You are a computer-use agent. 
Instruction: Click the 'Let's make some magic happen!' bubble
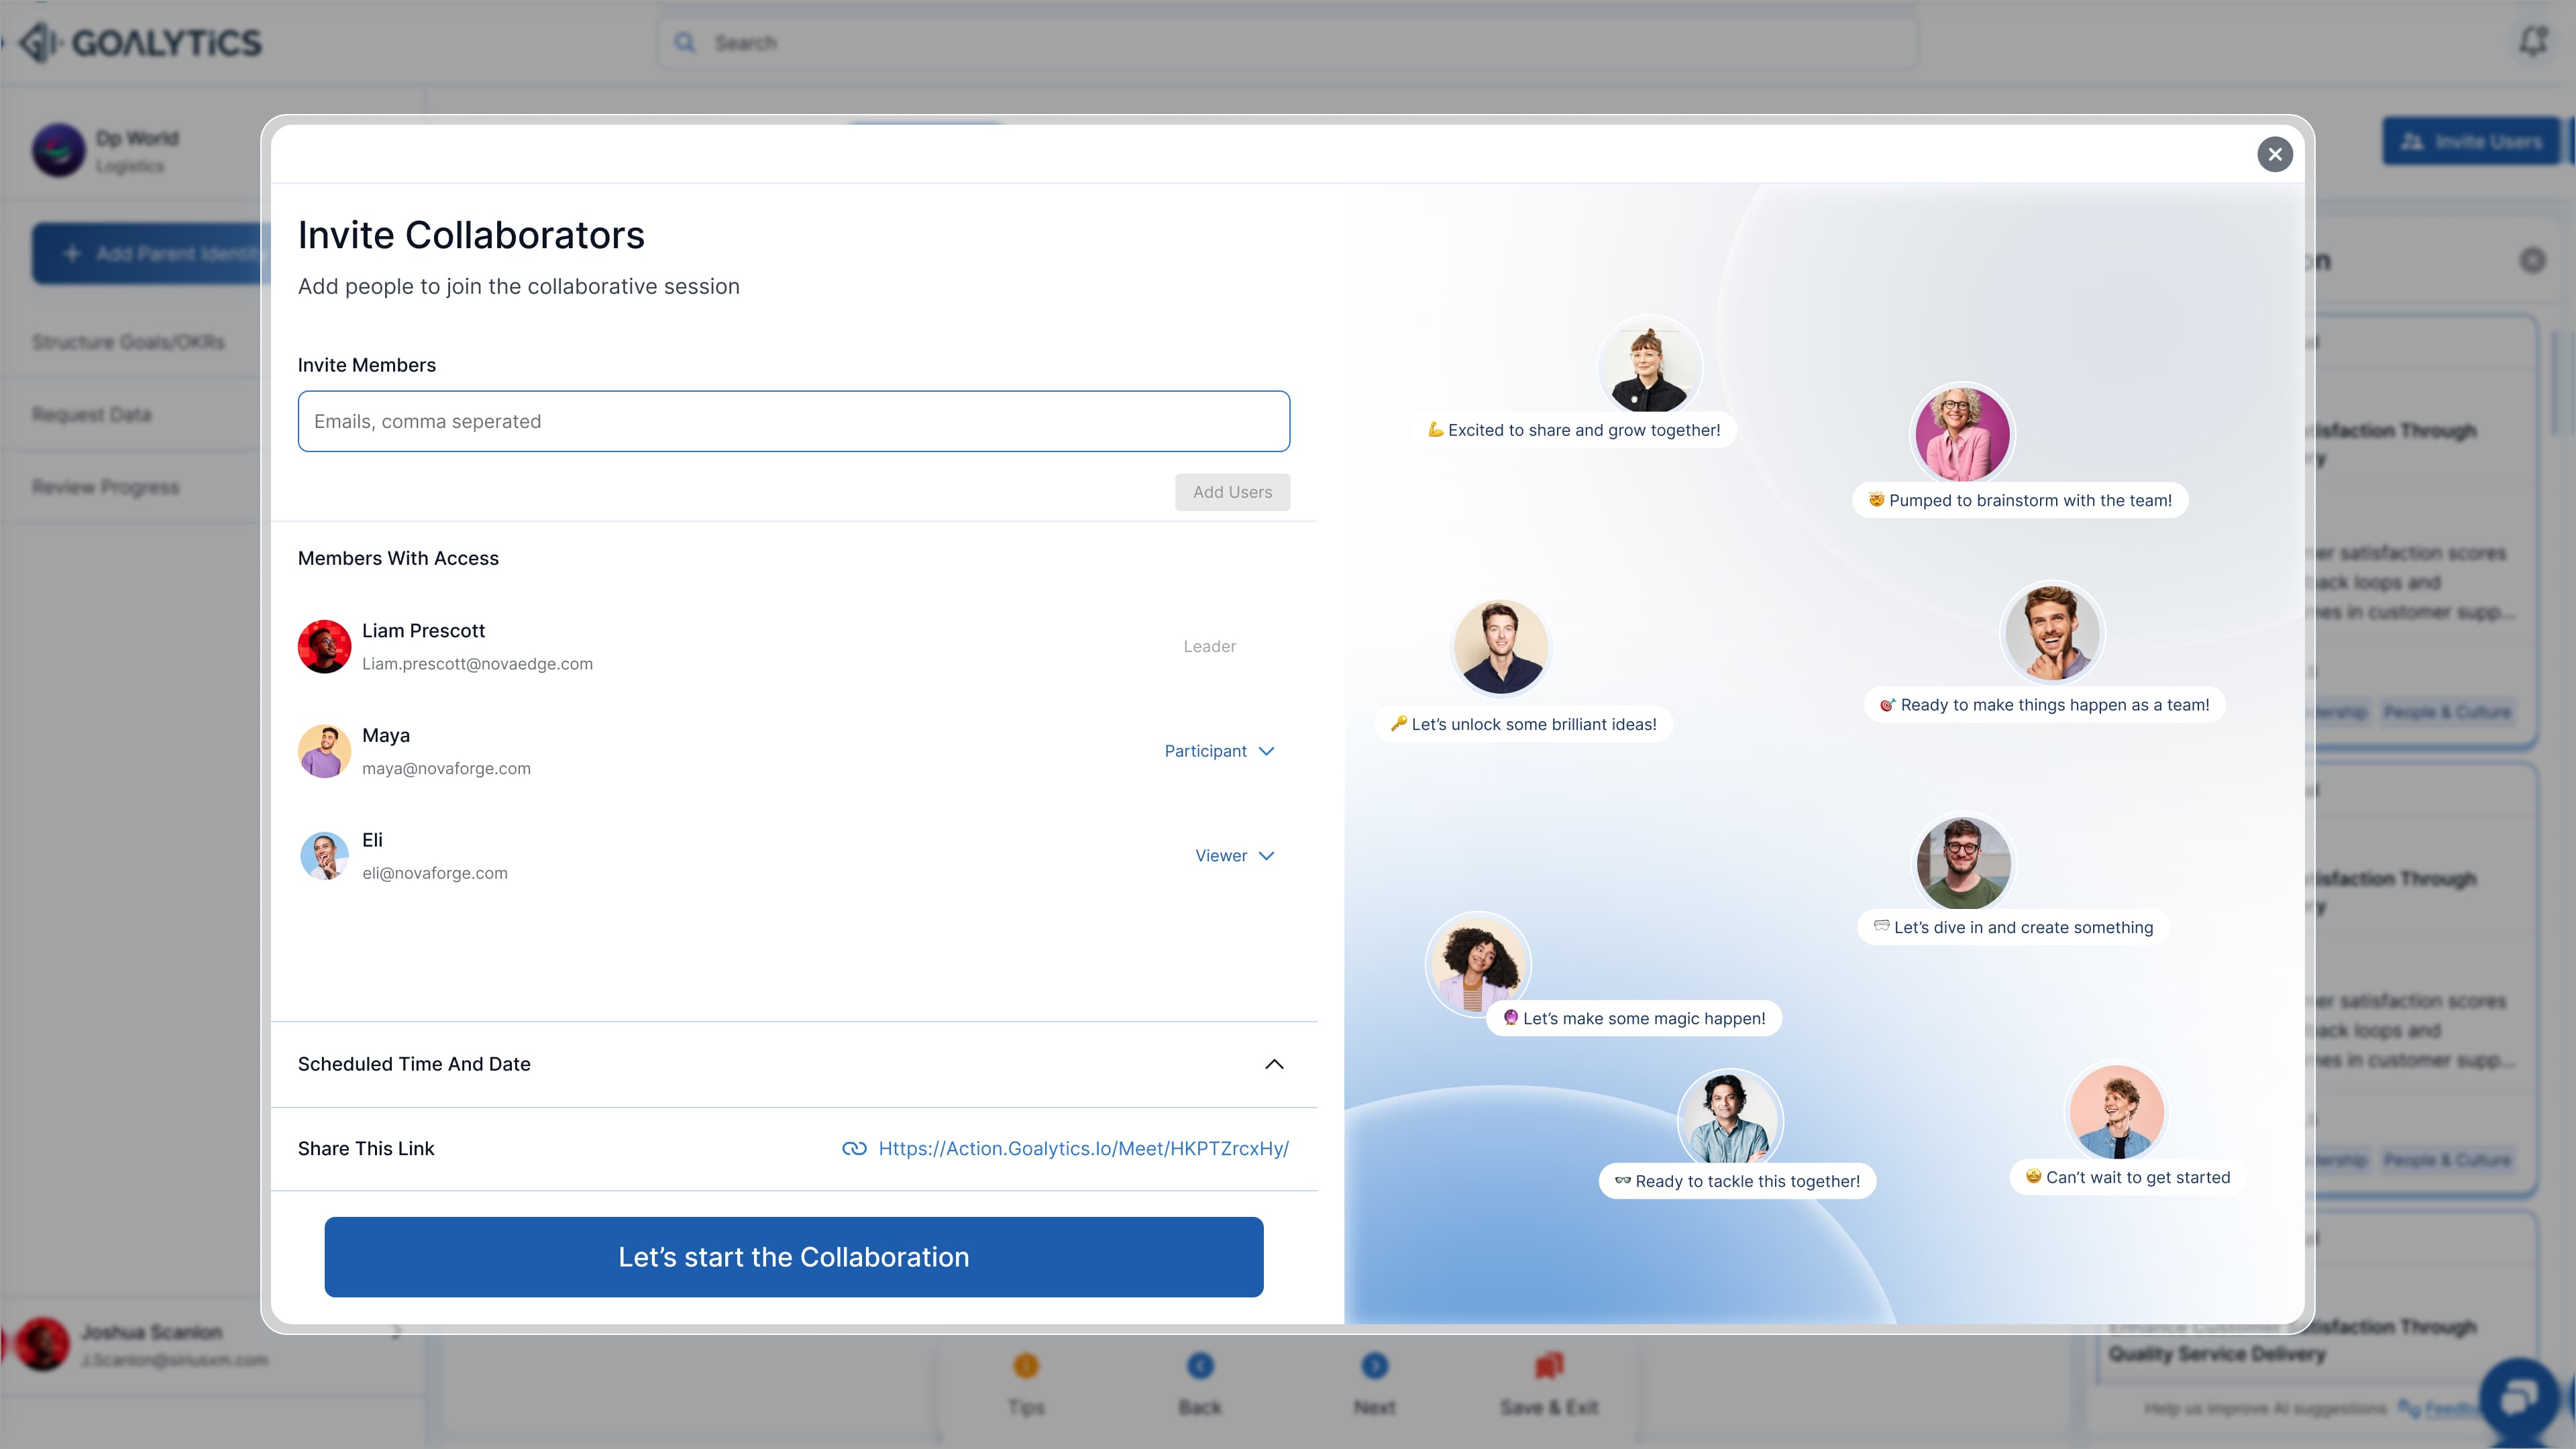pyautogui.click(x=1634, y=1018)
